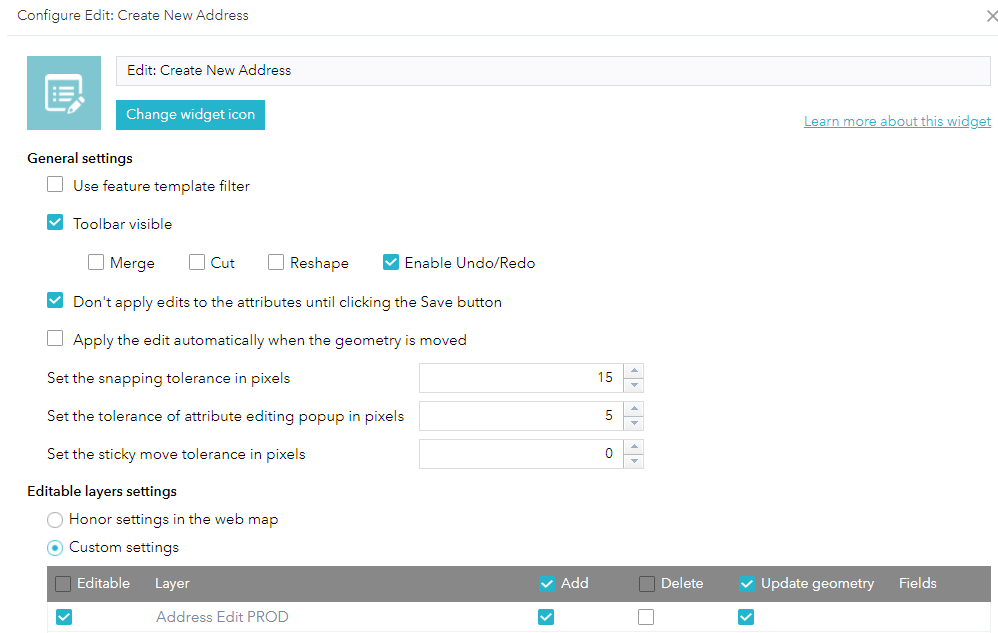
Task: Click the Edit widget icon thumbnail
Action: tap(64, 93)
